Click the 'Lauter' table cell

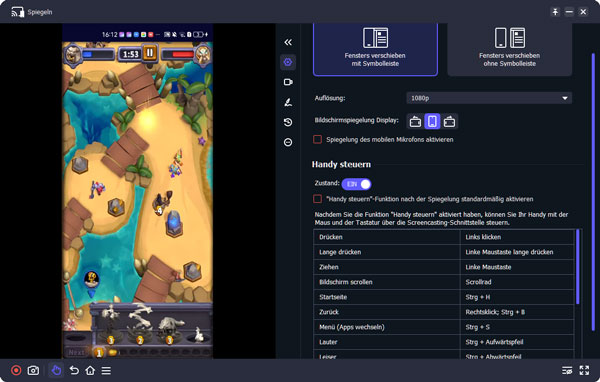386,342
